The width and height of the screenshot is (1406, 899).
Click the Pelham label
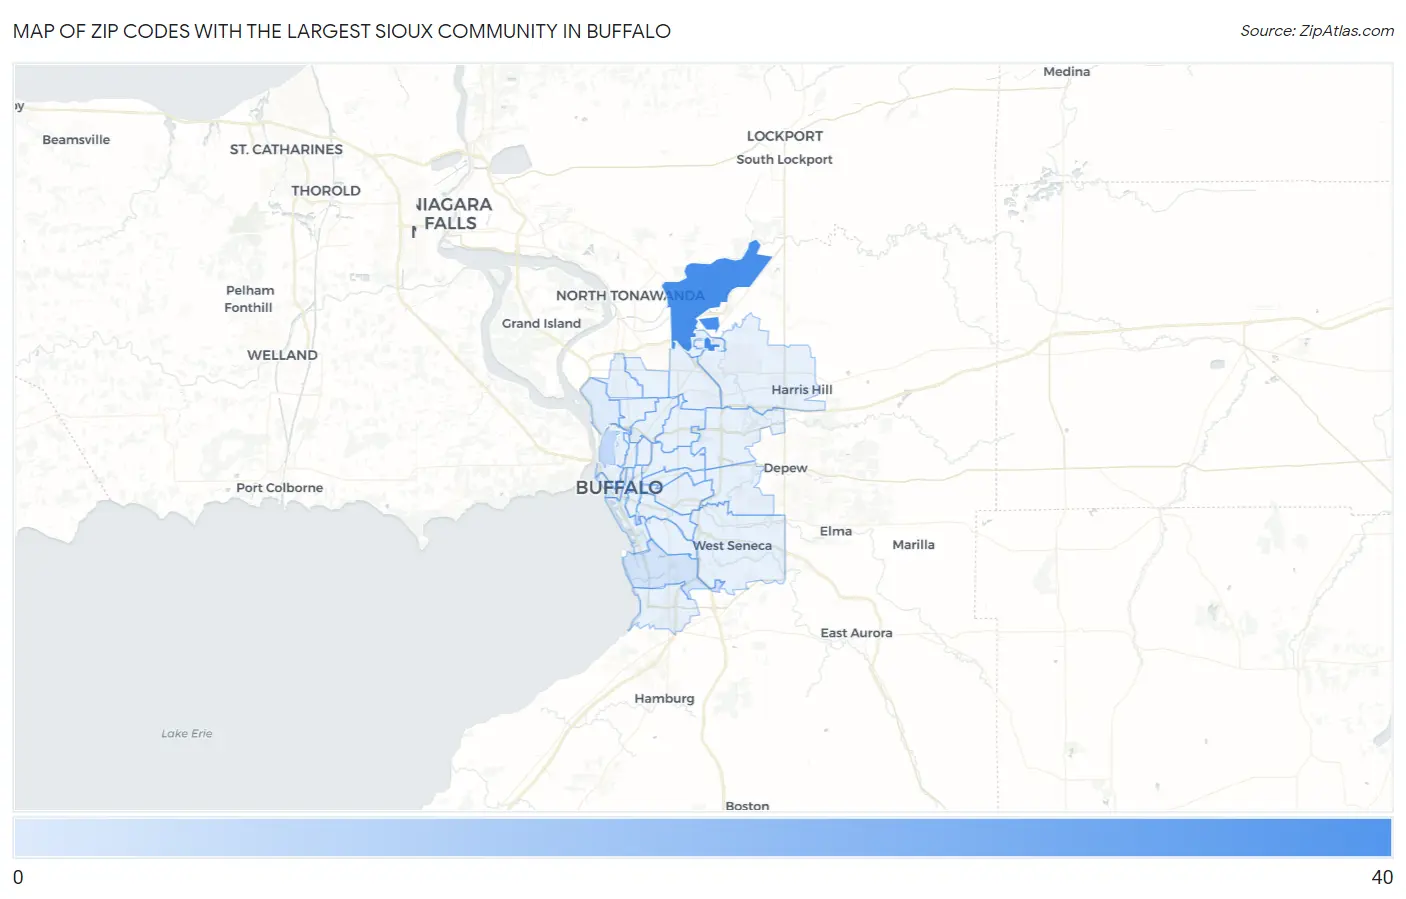250,291
